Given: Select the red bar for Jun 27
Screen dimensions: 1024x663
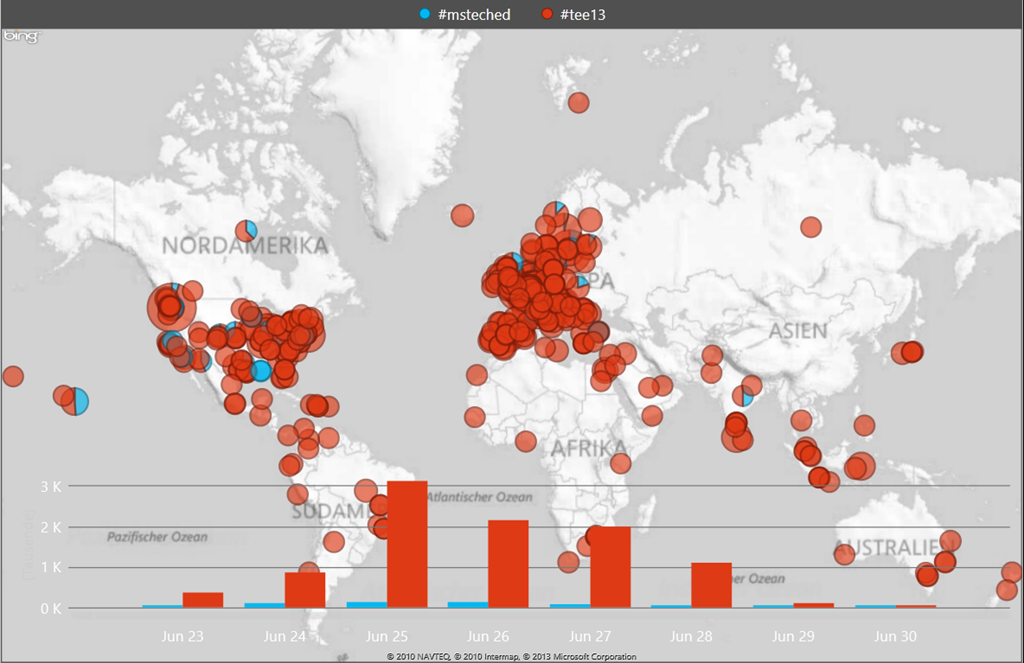Looking at the screenshot, I should (x=610, y=566).
